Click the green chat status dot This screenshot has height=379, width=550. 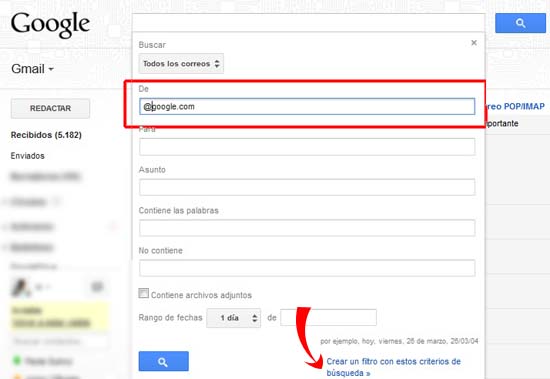click(x=16, y=360)
